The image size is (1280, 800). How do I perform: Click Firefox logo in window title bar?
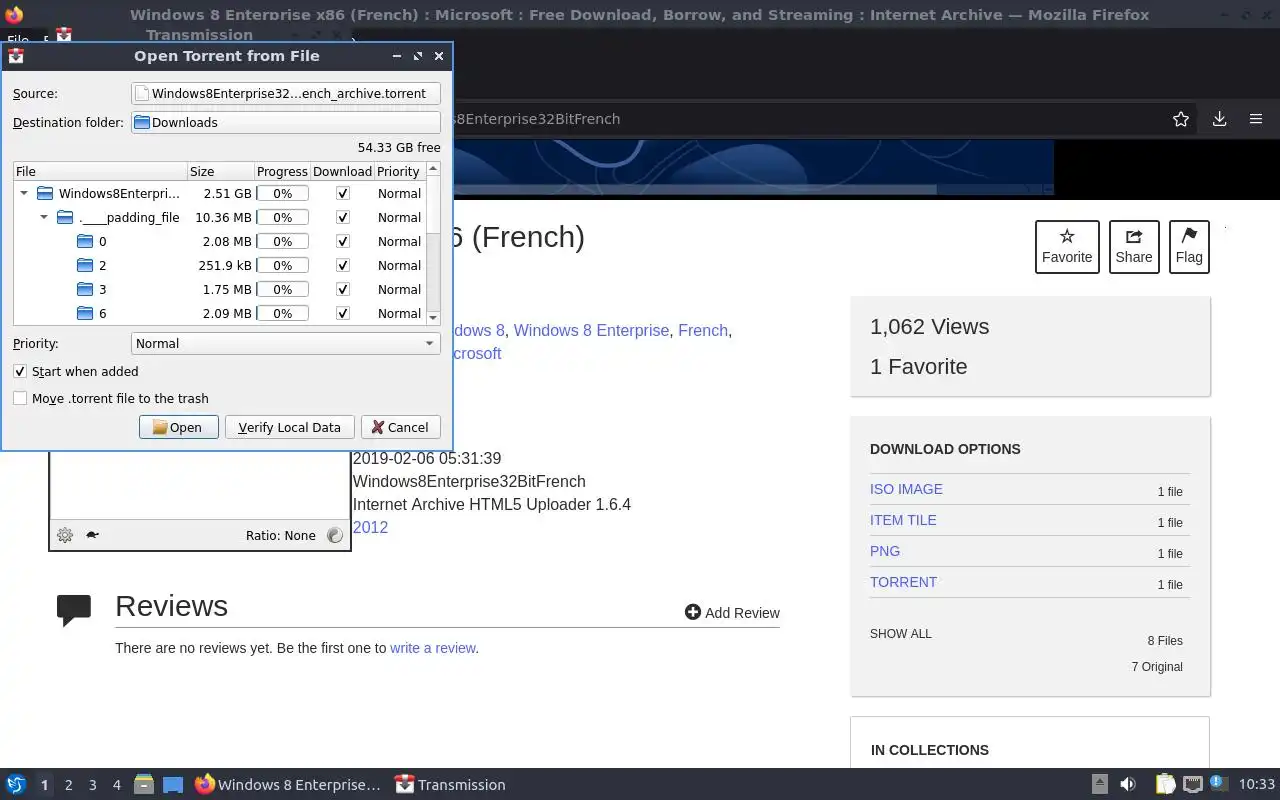(14, 15)
